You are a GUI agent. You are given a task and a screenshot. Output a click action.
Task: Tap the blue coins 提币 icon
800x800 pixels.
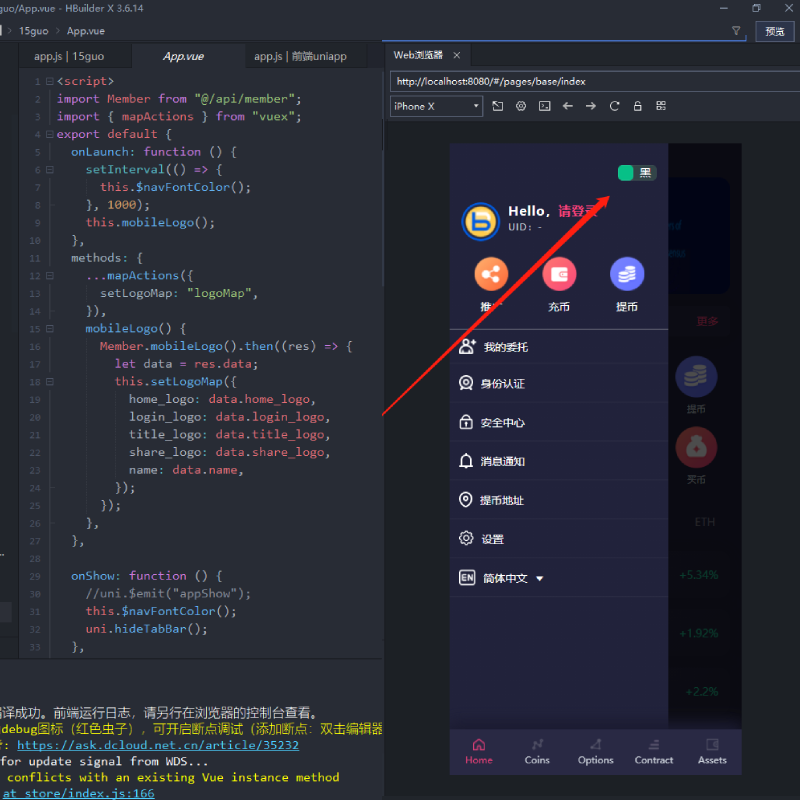coord(627,274)
